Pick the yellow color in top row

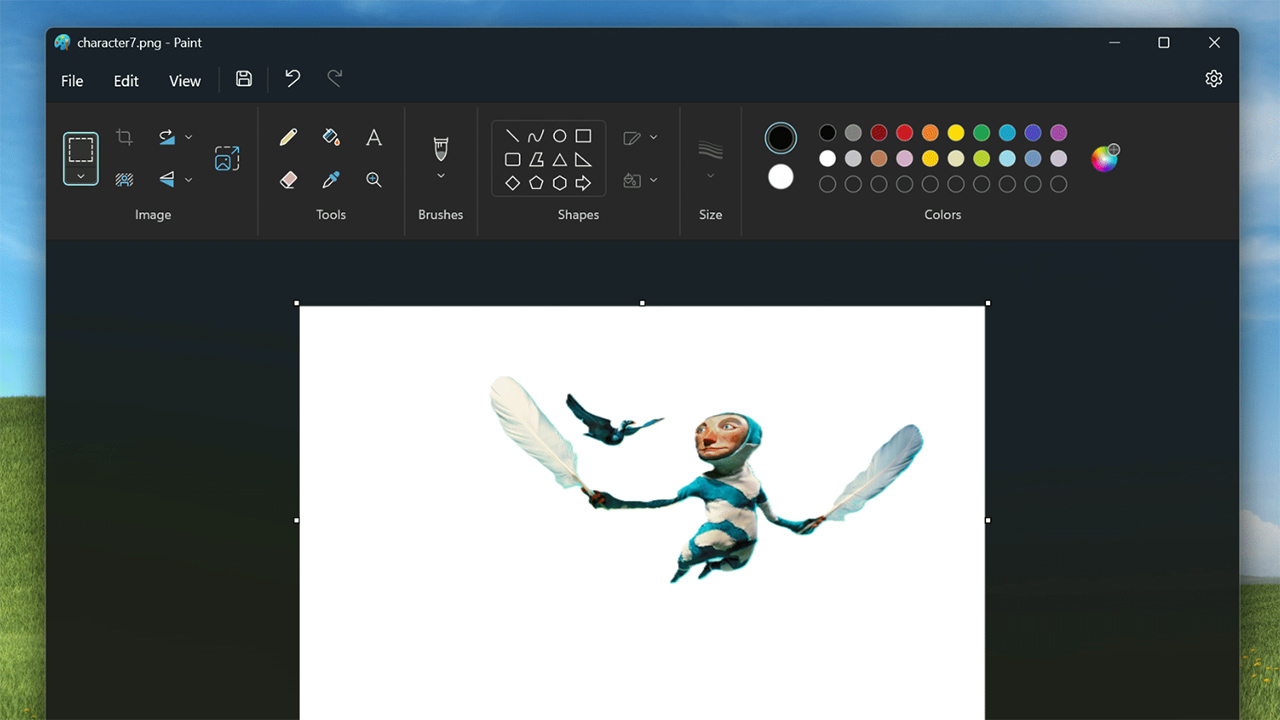pos(956,133)
